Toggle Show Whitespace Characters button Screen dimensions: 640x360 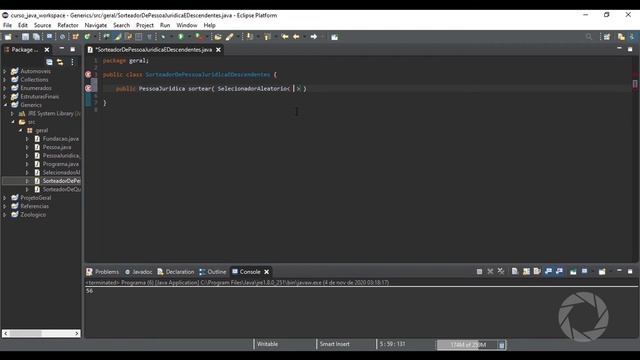click(x=149, y=37)
